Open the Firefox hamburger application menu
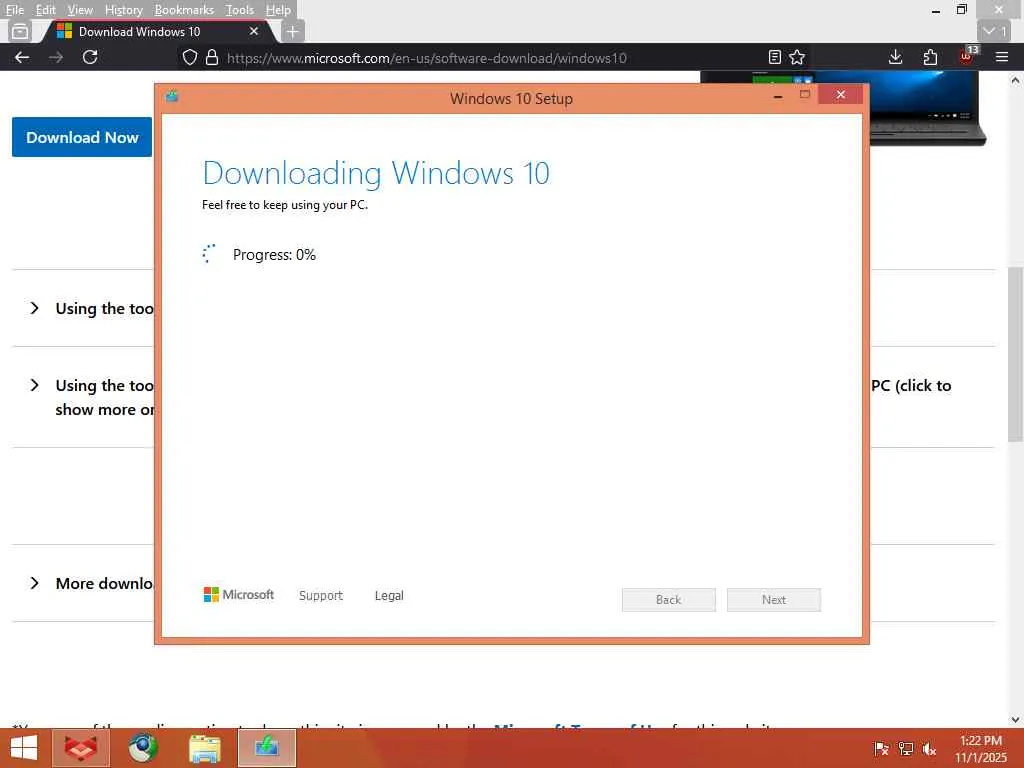The height and width of the screenshot is (768, 1024). (x=1002, y=57)
